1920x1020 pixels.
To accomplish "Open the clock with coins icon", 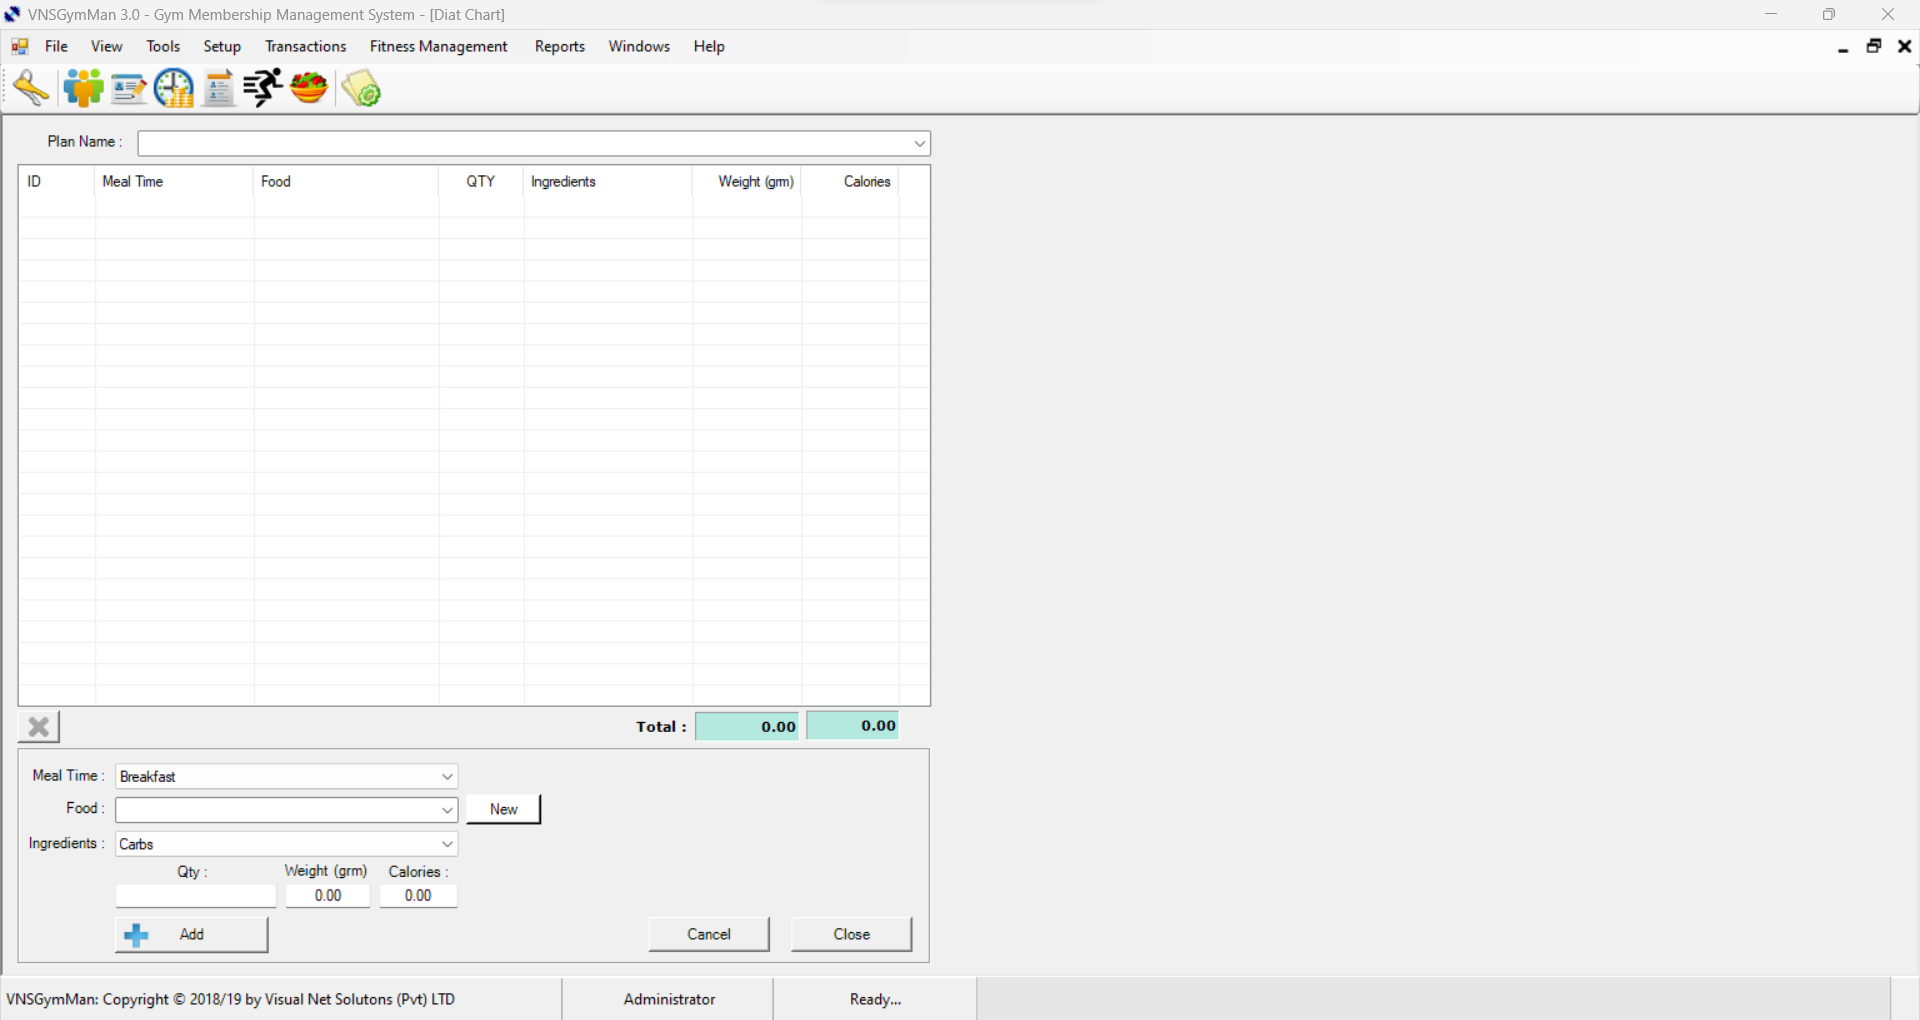I will [x=174, y=89].
